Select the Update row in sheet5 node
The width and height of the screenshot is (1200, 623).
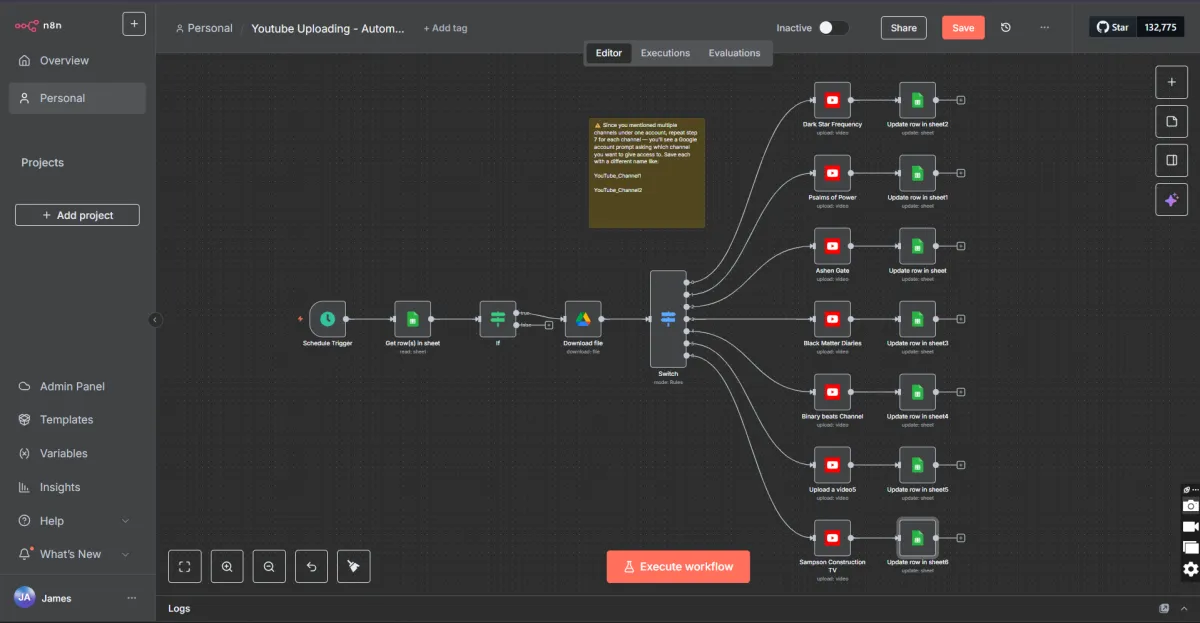[917, 465]
